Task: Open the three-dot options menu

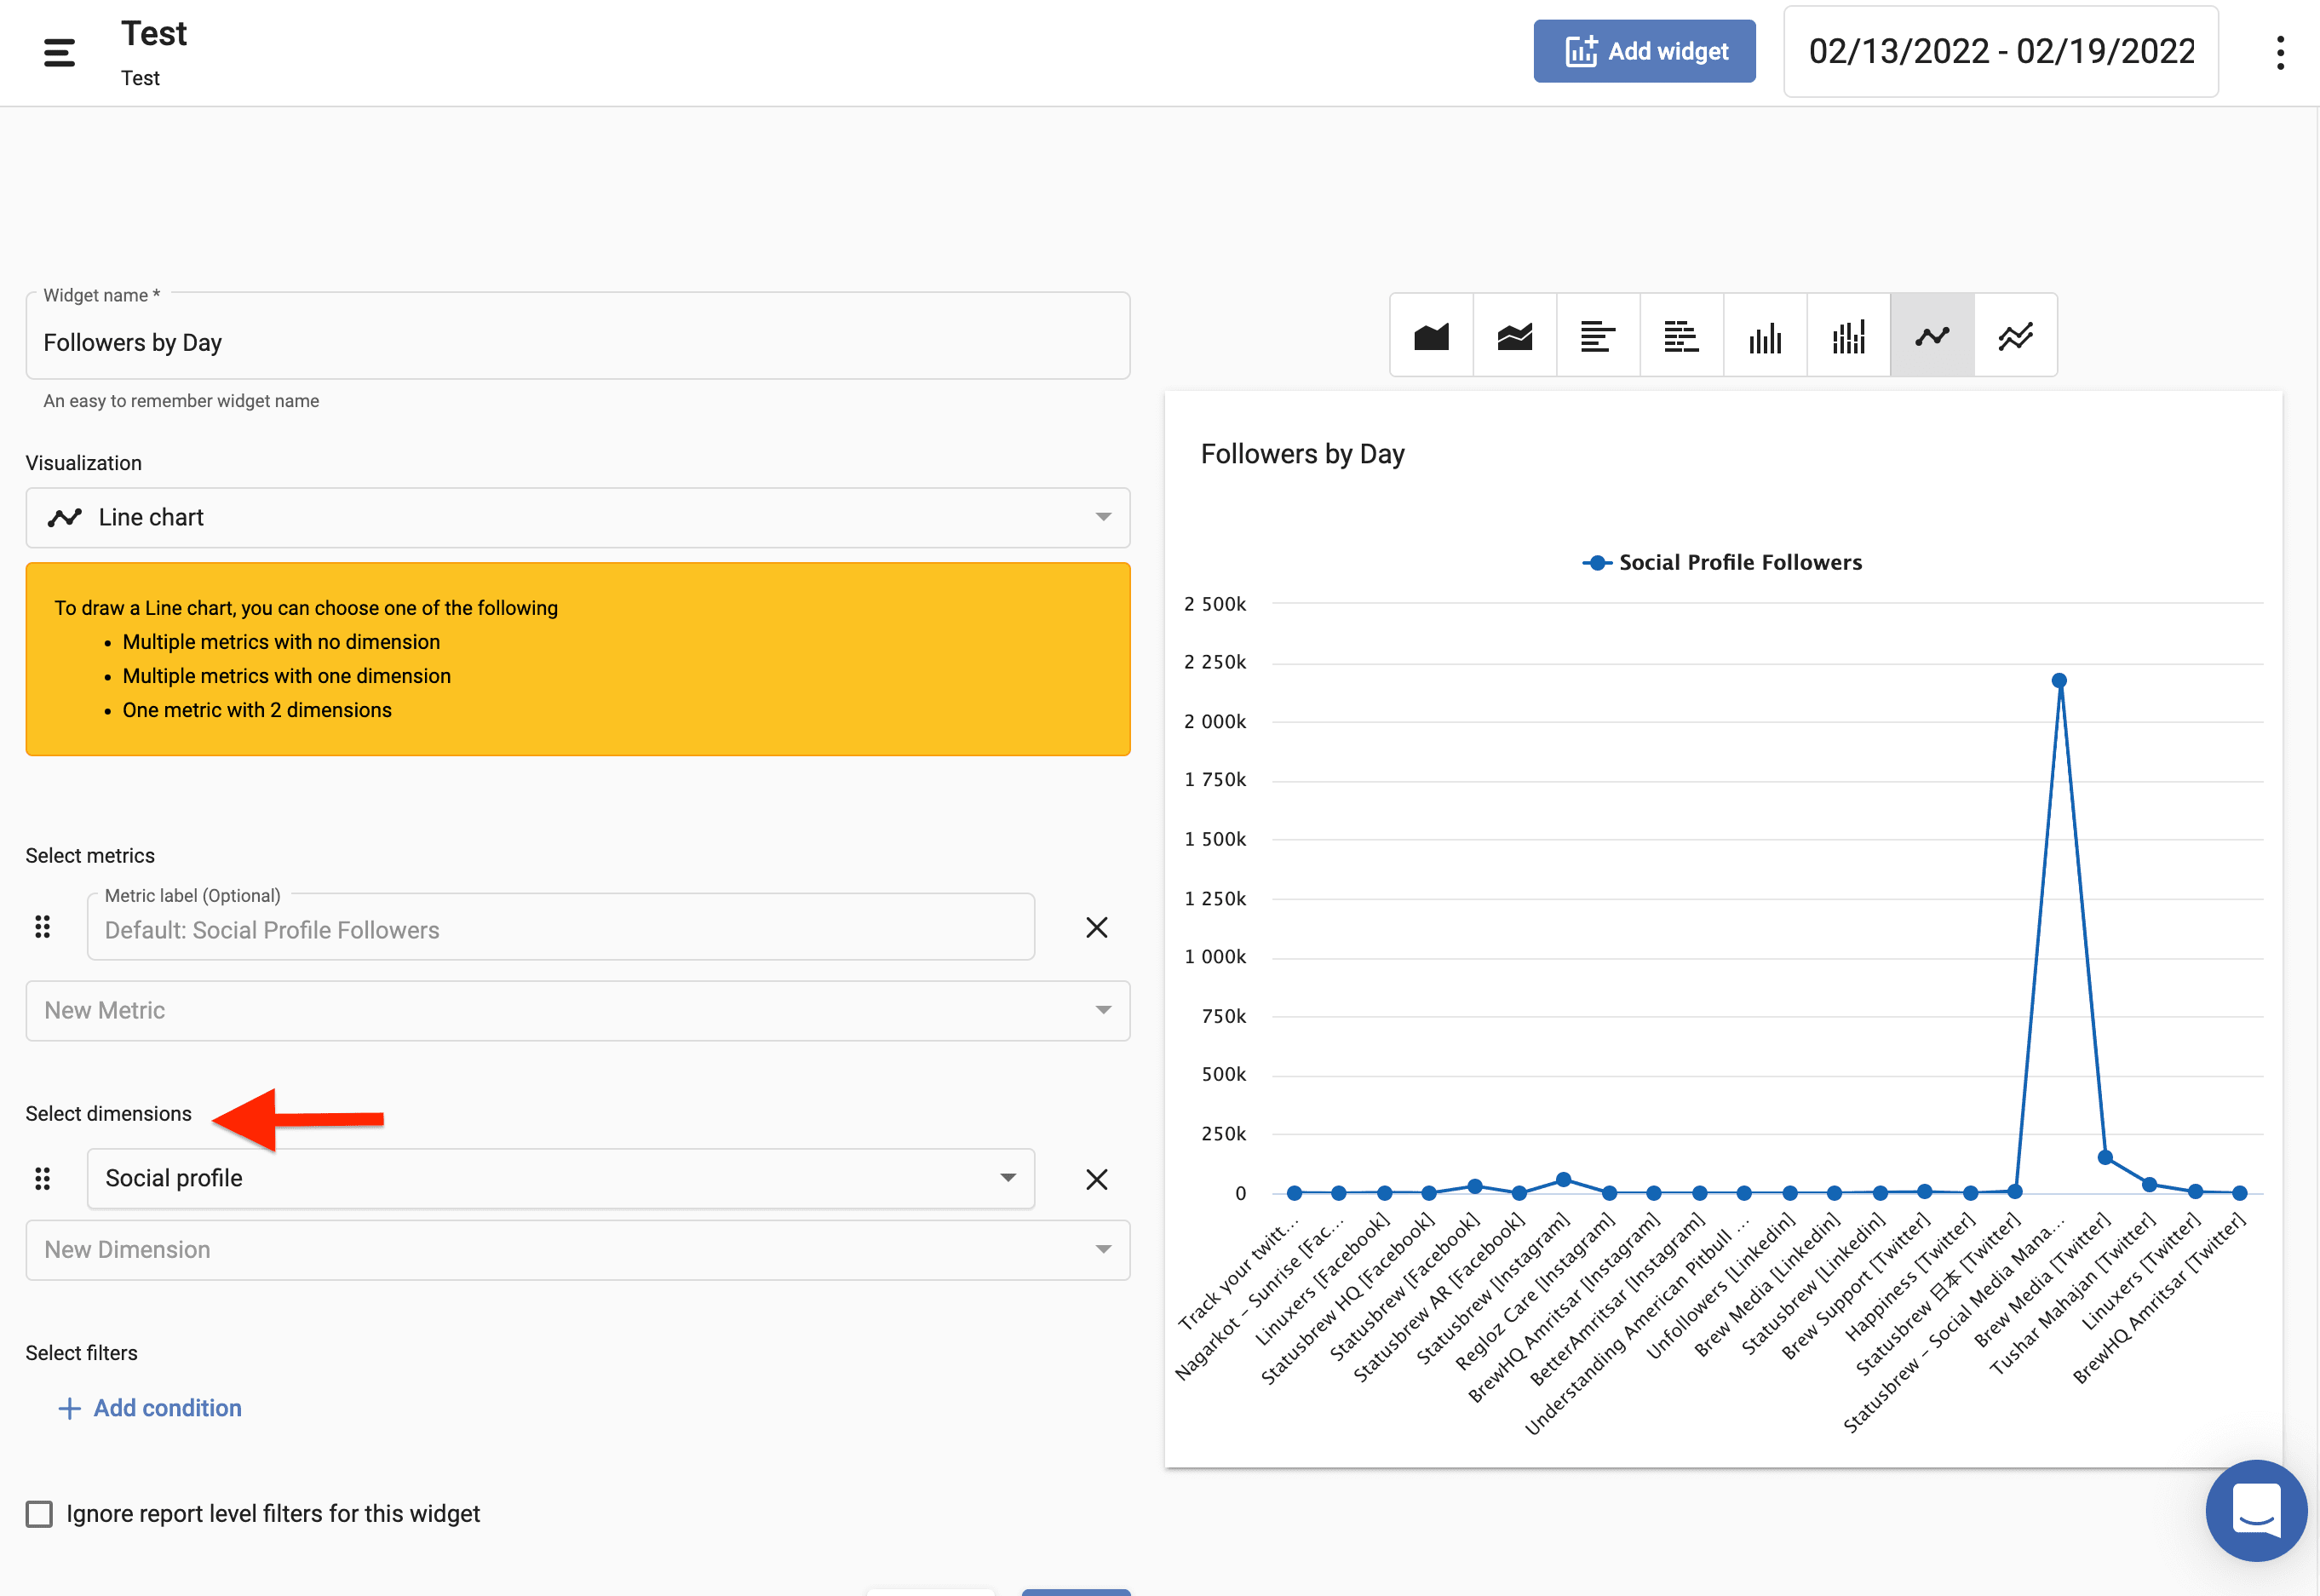Action: 2280,53
